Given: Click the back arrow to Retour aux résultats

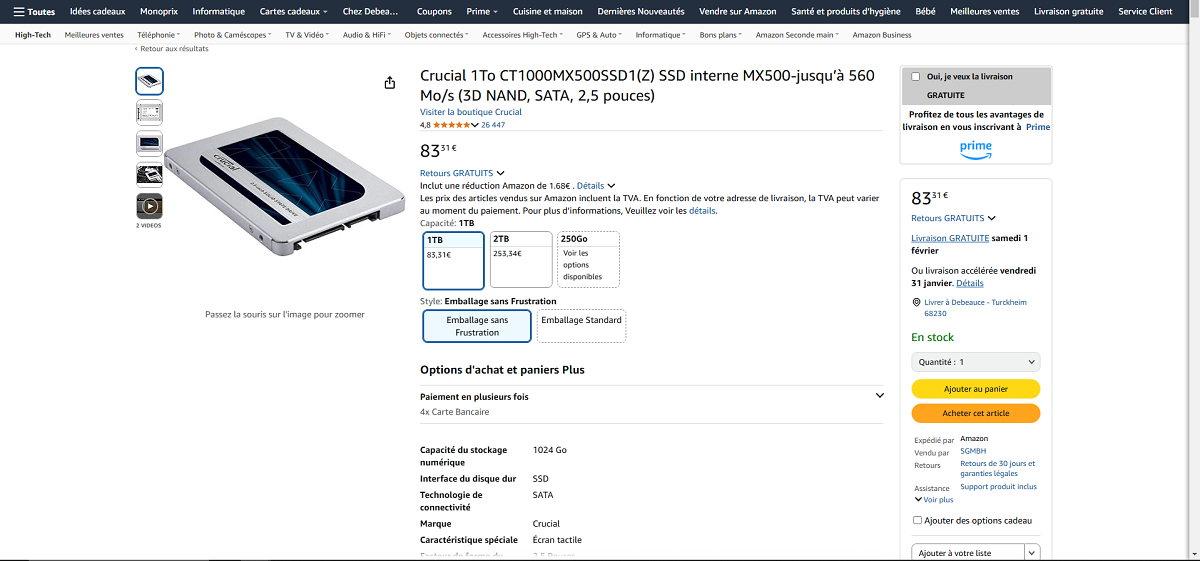Looking at the screenshot, I should pos(137,48).
